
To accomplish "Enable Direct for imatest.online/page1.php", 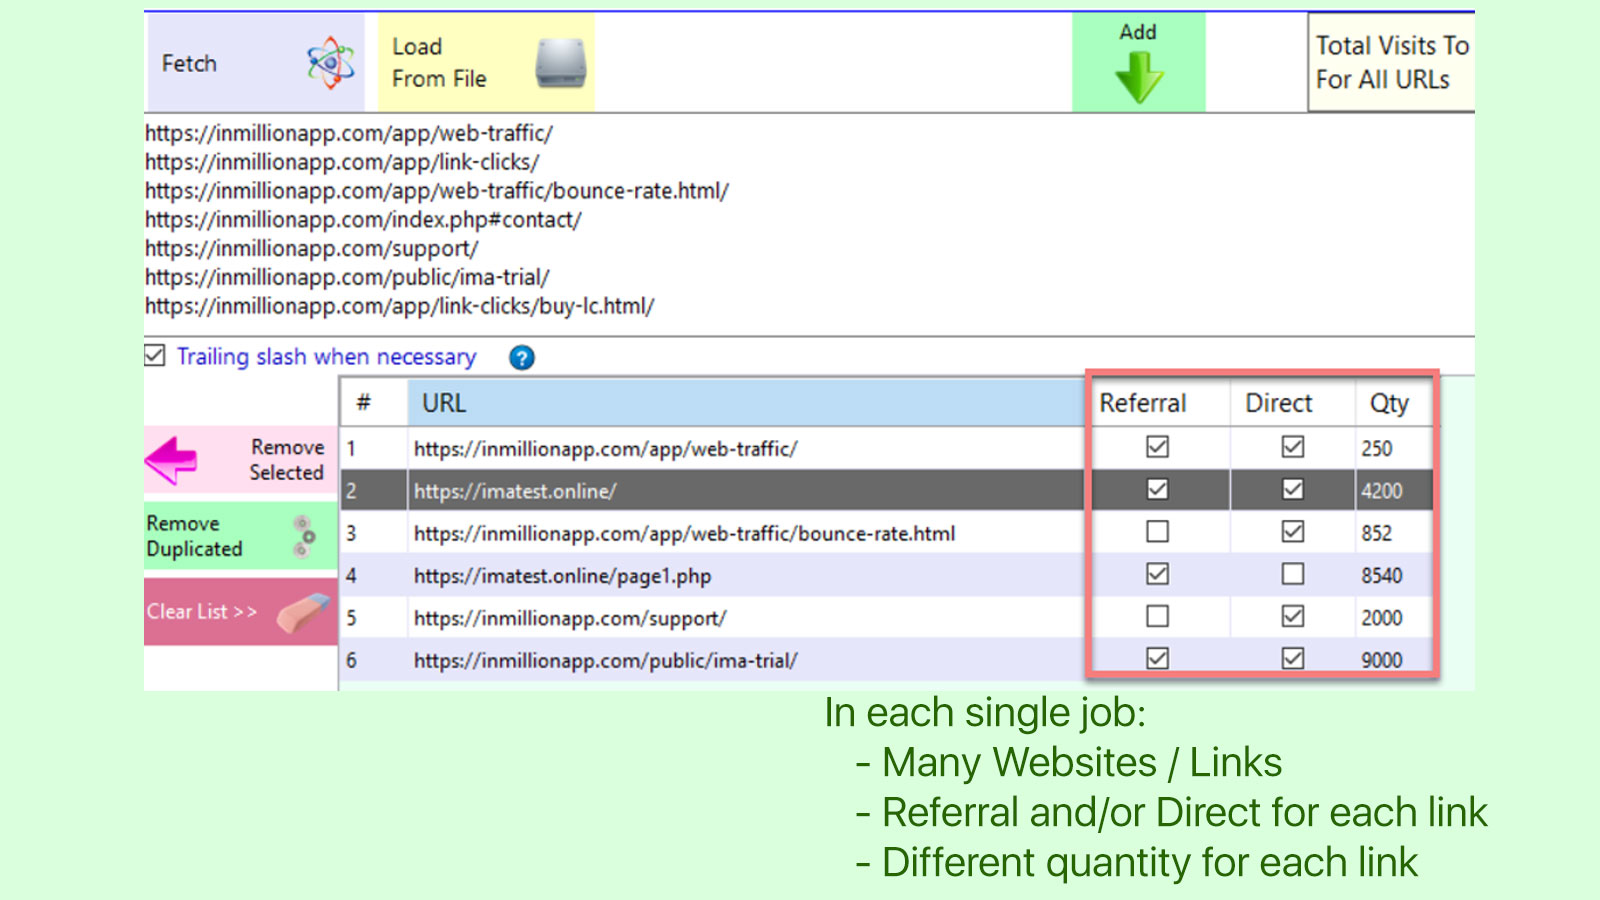I will 1292,574.
